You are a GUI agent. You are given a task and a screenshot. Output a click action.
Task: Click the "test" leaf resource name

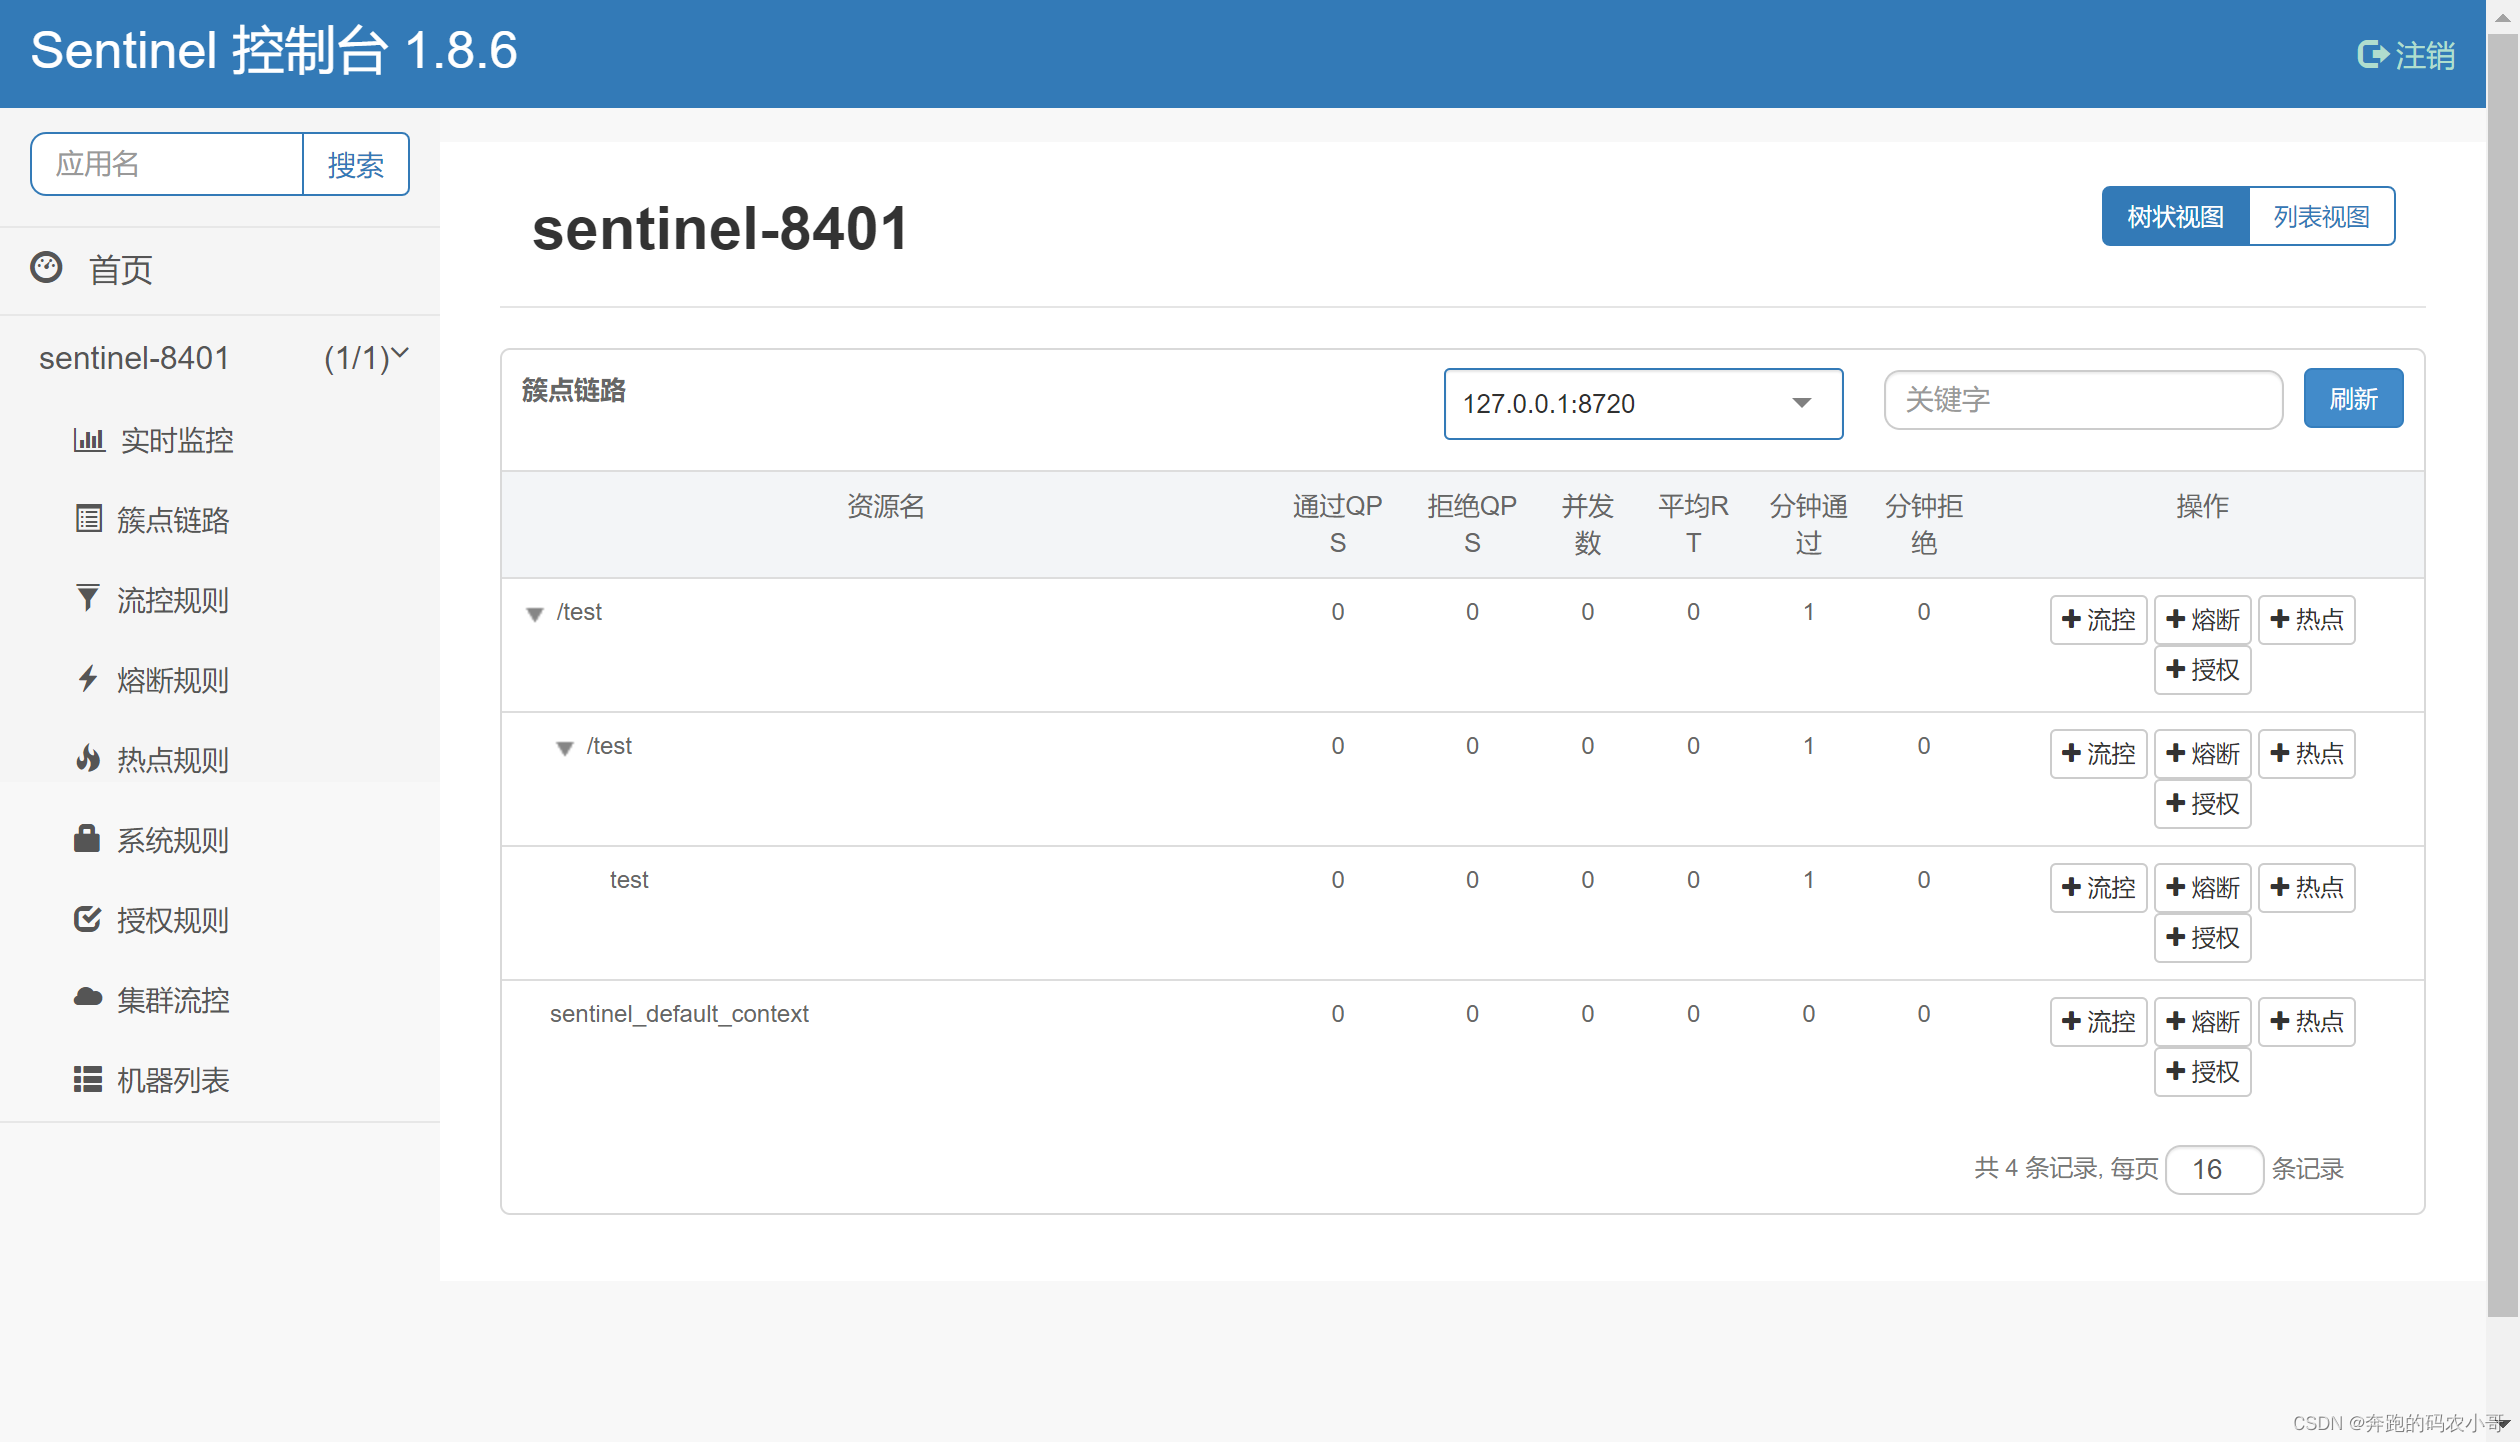pos(629,880)
